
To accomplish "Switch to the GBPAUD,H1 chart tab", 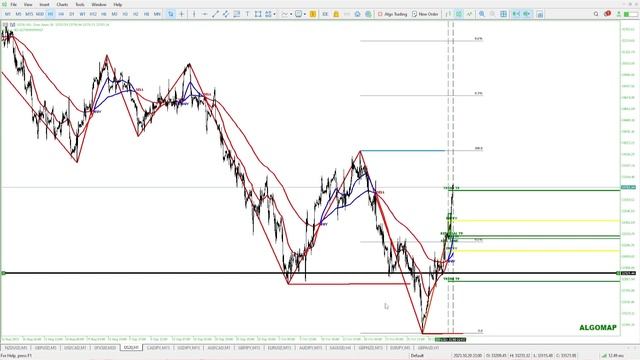I will click(428, 348).
